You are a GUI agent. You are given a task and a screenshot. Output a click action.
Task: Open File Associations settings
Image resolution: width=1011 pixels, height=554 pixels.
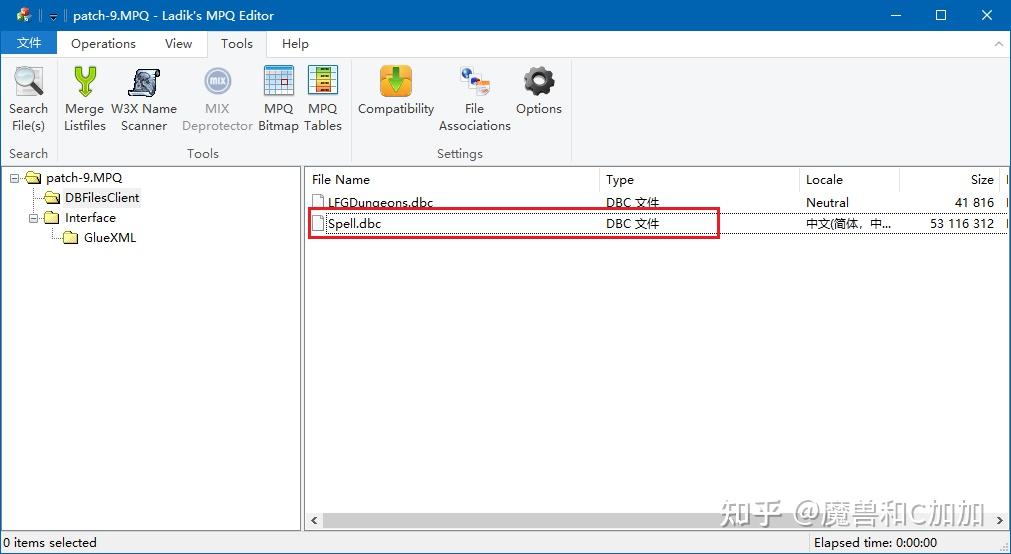[475, 99]
